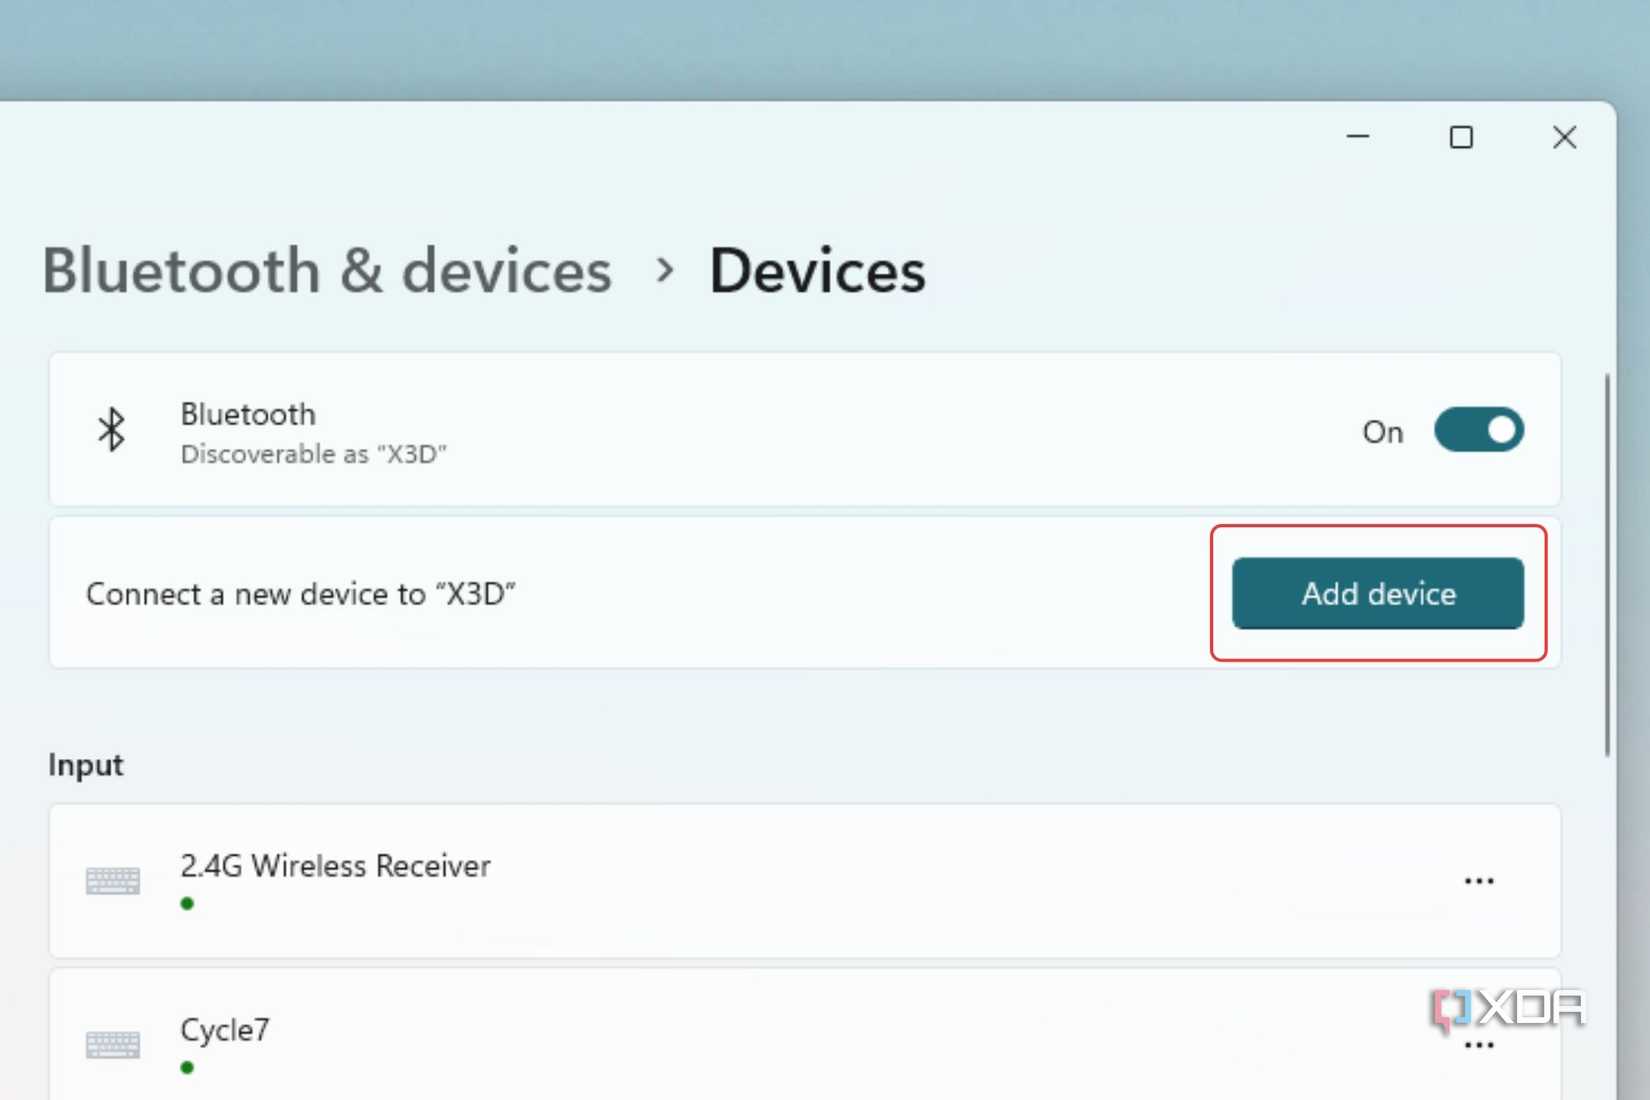1650x1100 pixels.
Task: Click the vertical scrollbar of Settings window
Action: coord(1607,565)
